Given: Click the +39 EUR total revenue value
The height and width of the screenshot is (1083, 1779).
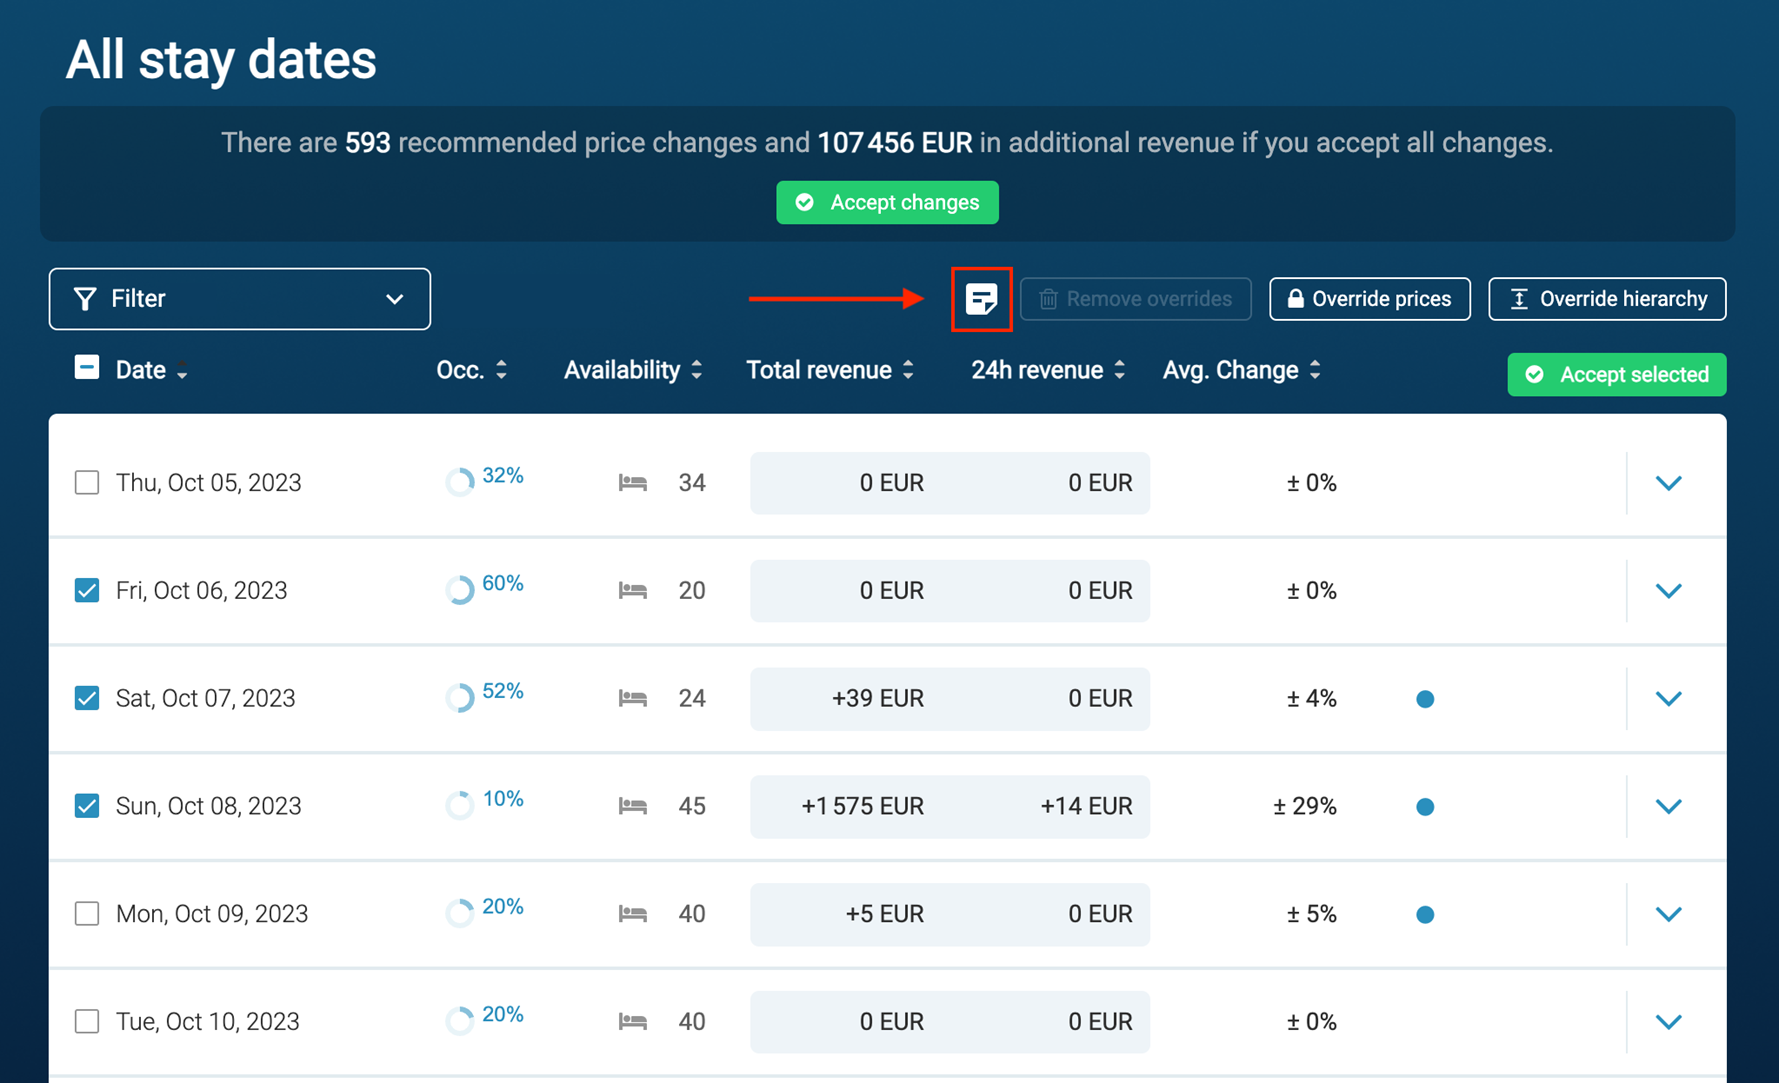Looking at the screenshot, I should point(878,698).
